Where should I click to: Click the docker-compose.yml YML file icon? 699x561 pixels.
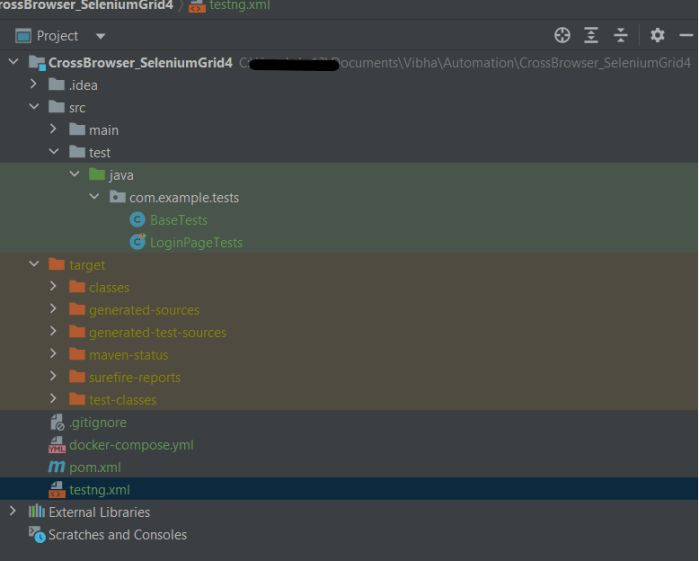57,445
